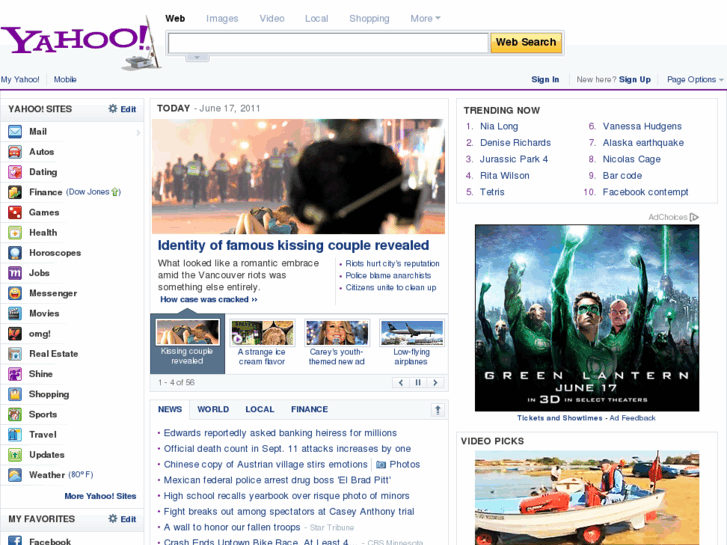The image size is (727, 545).
Task: Click the Autos car icon
Action: pos(15,152)
